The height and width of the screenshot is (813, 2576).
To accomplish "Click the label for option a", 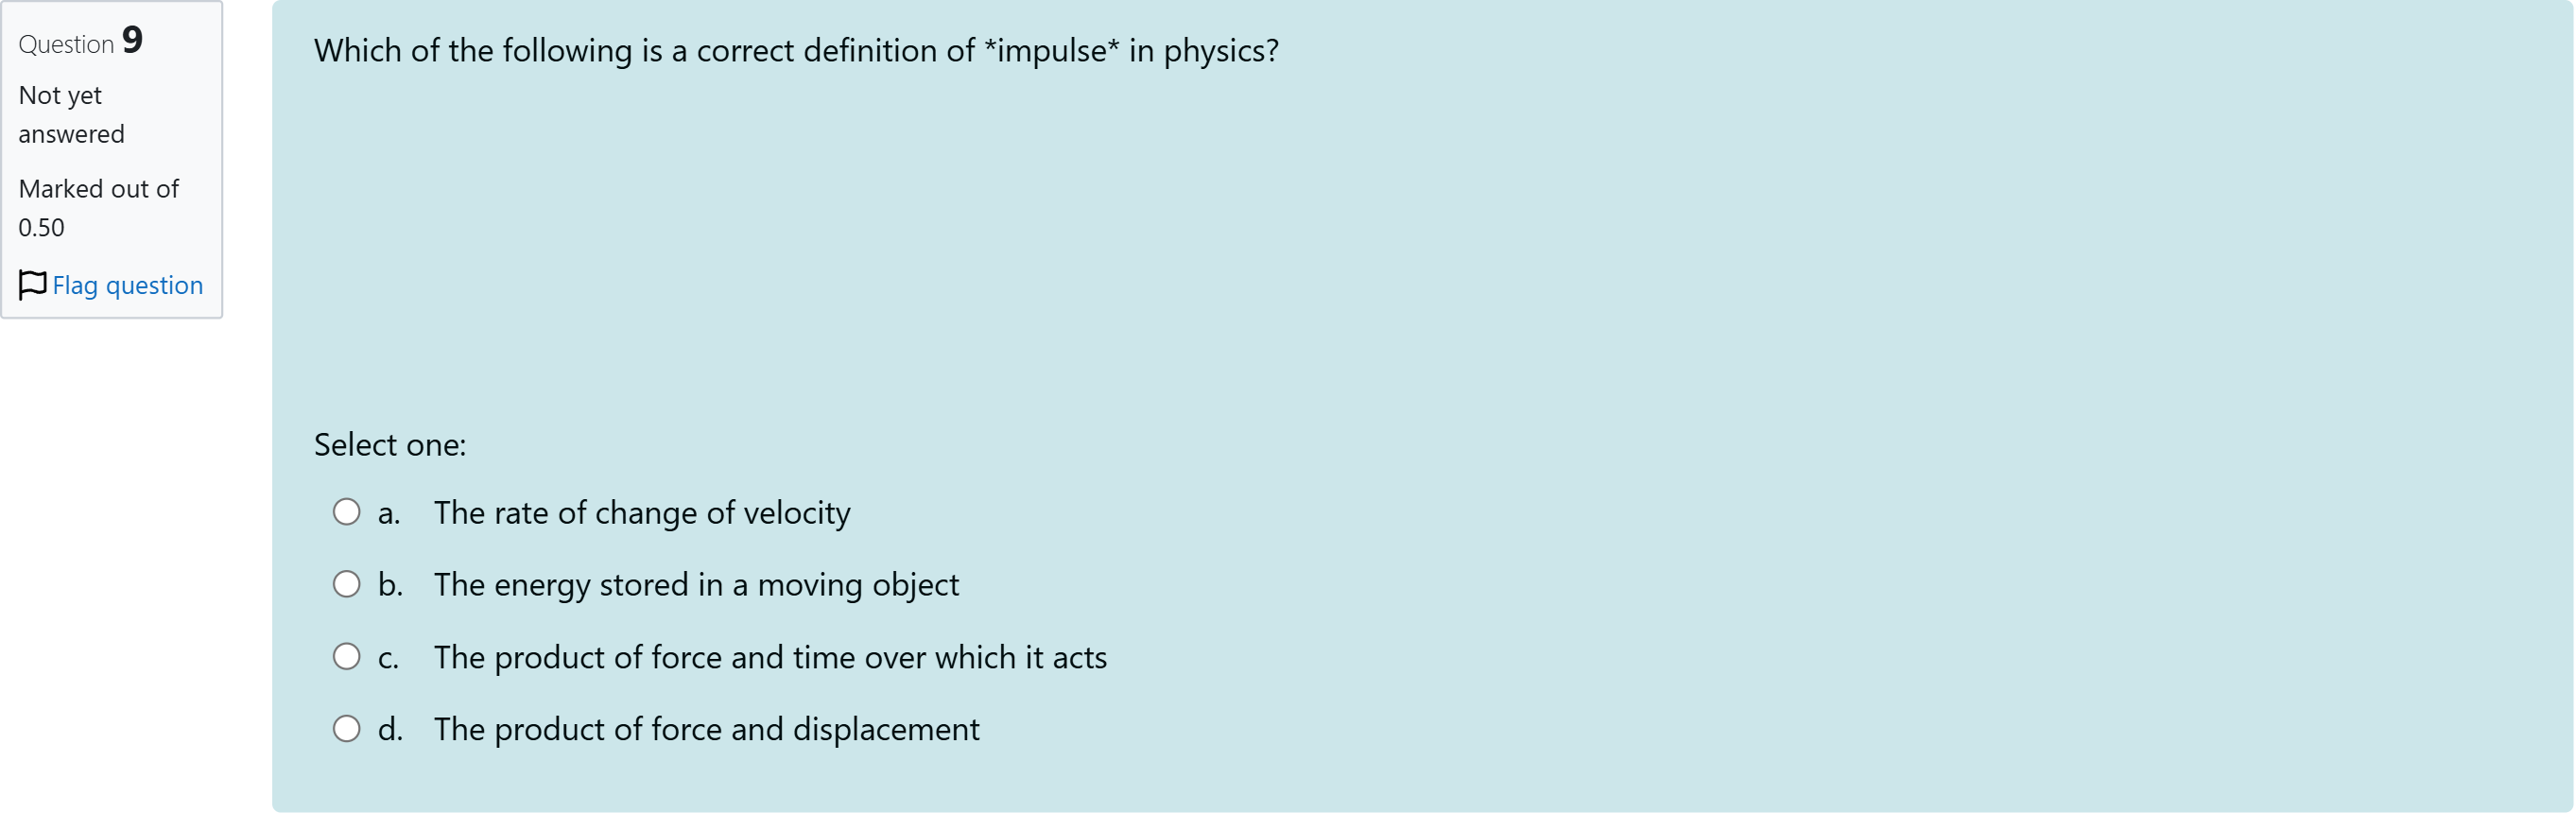I will 642,512.
